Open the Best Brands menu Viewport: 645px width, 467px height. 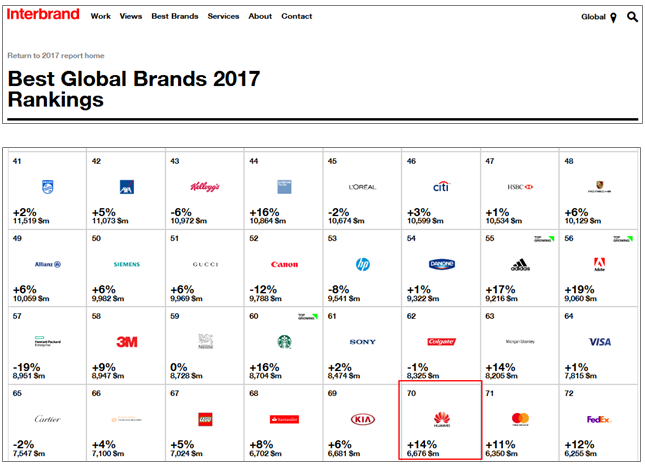click(175, 17)
